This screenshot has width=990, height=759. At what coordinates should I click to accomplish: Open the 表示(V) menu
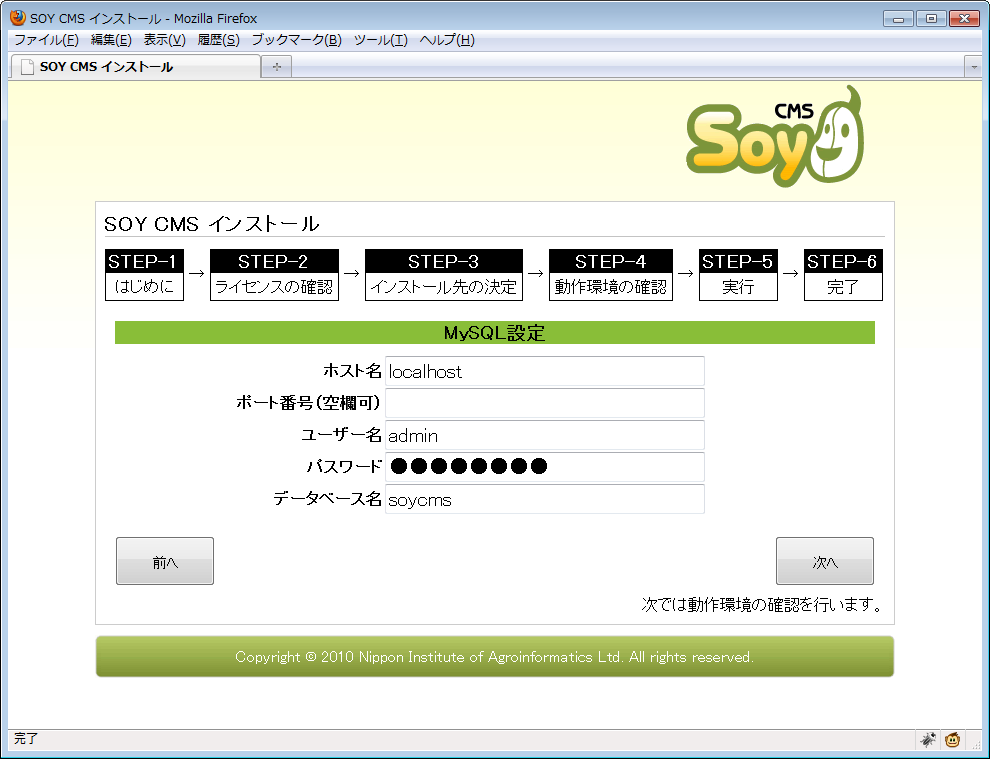(x=164, y=40)
